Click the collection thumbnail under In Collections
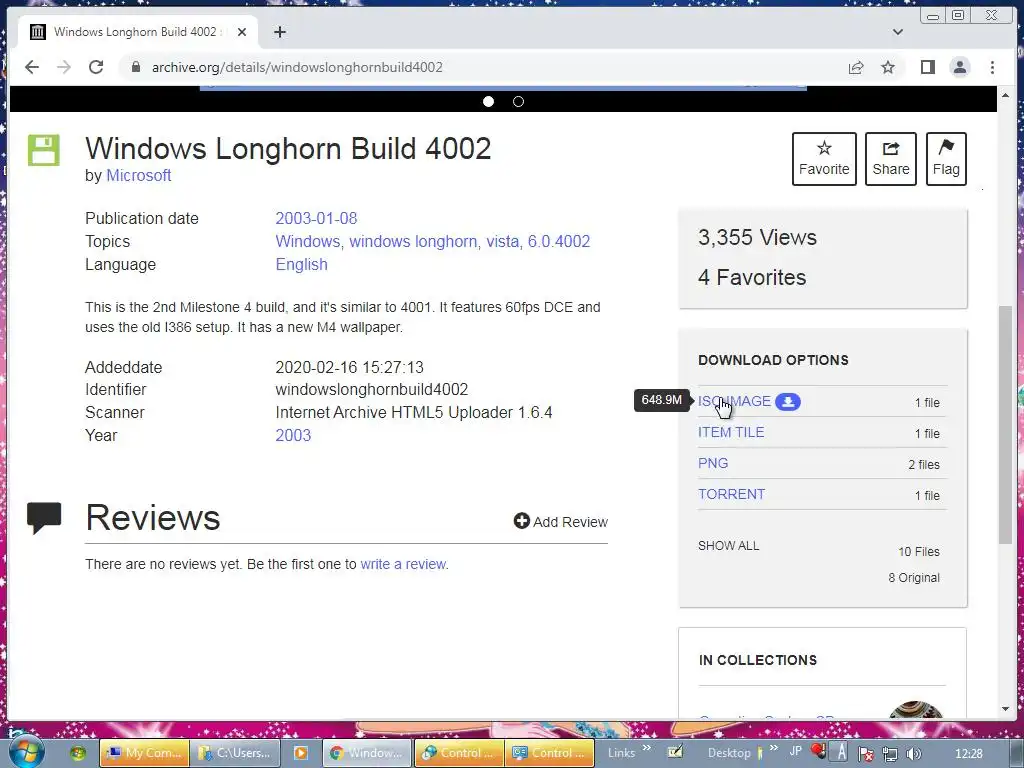The height and width of the screenshot is (768, 1024). [x=916, y=710]
